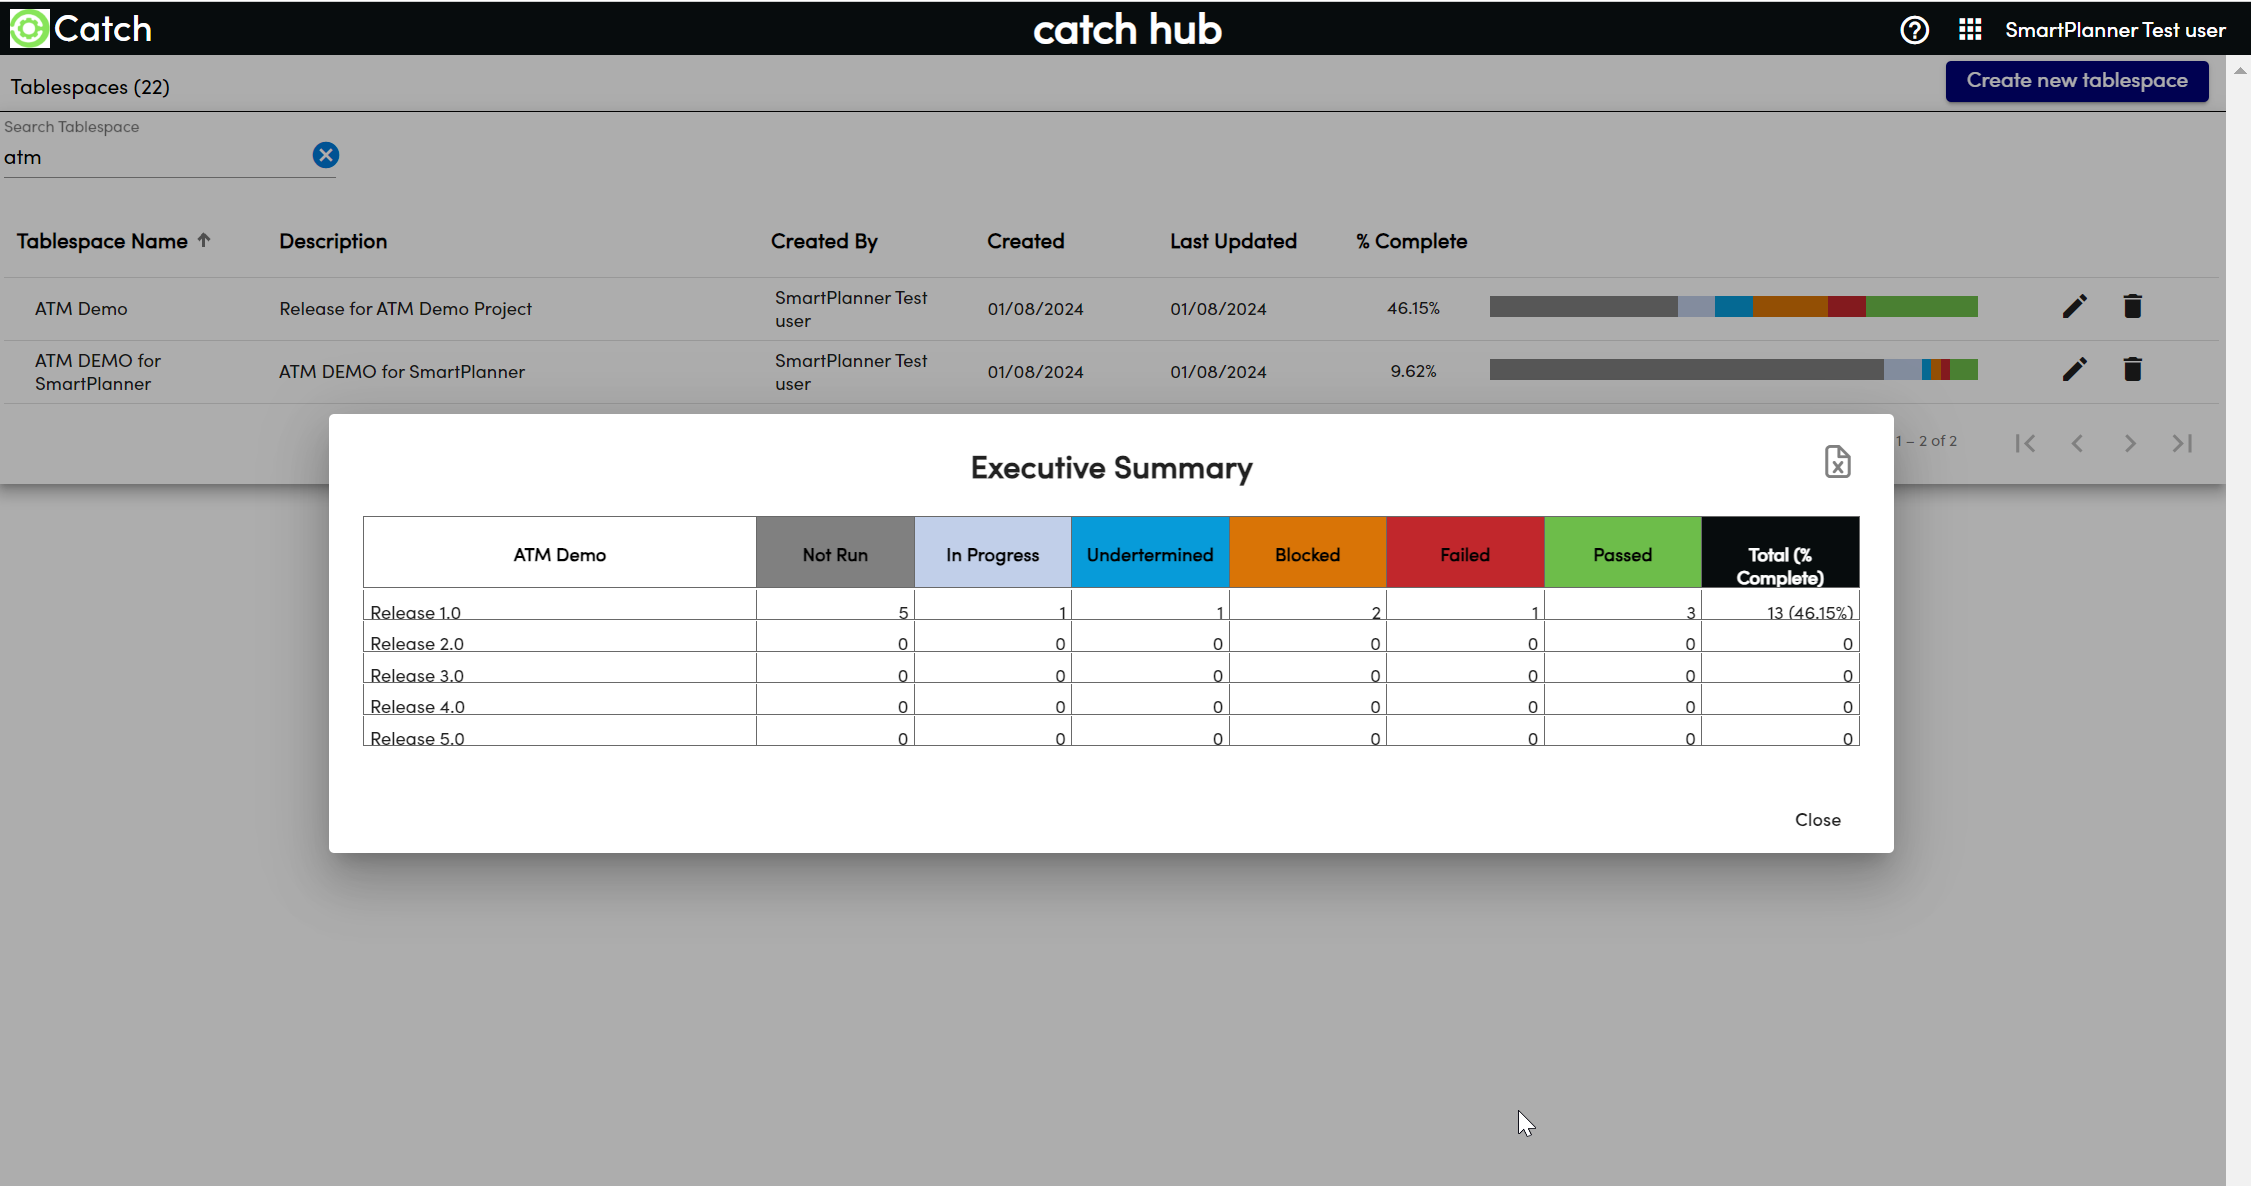The width and height of the screenshot is (2251, 1186).
Task: Open SmartPlanner Test user account menu
Action: point(2114,30)
